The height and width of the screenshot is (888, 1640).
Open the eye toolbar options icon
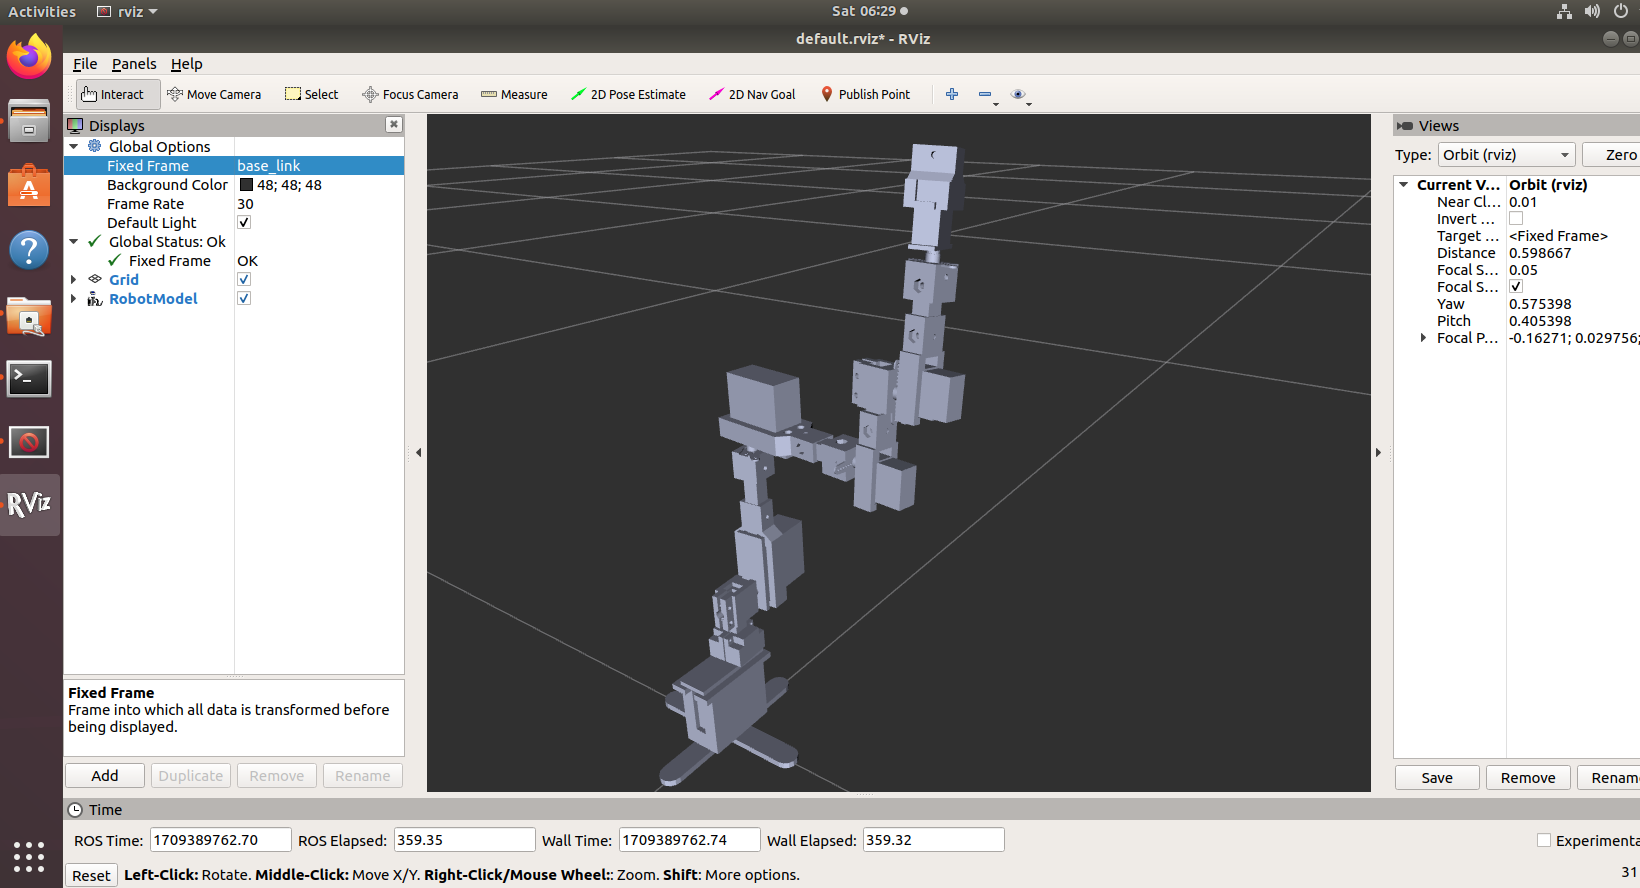click(1018, 94)
